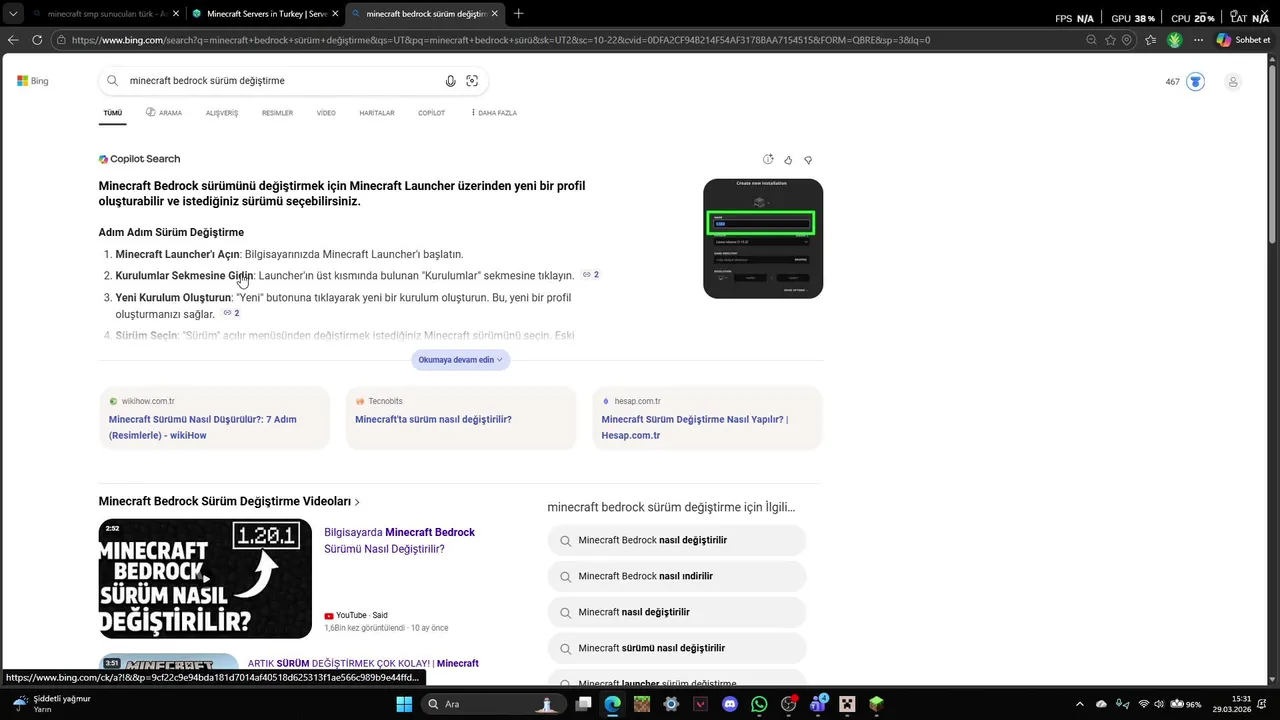Click the Bing logo
This screenshot has width=1280, height=720.
pyautogui.click(x=33, y=81)
